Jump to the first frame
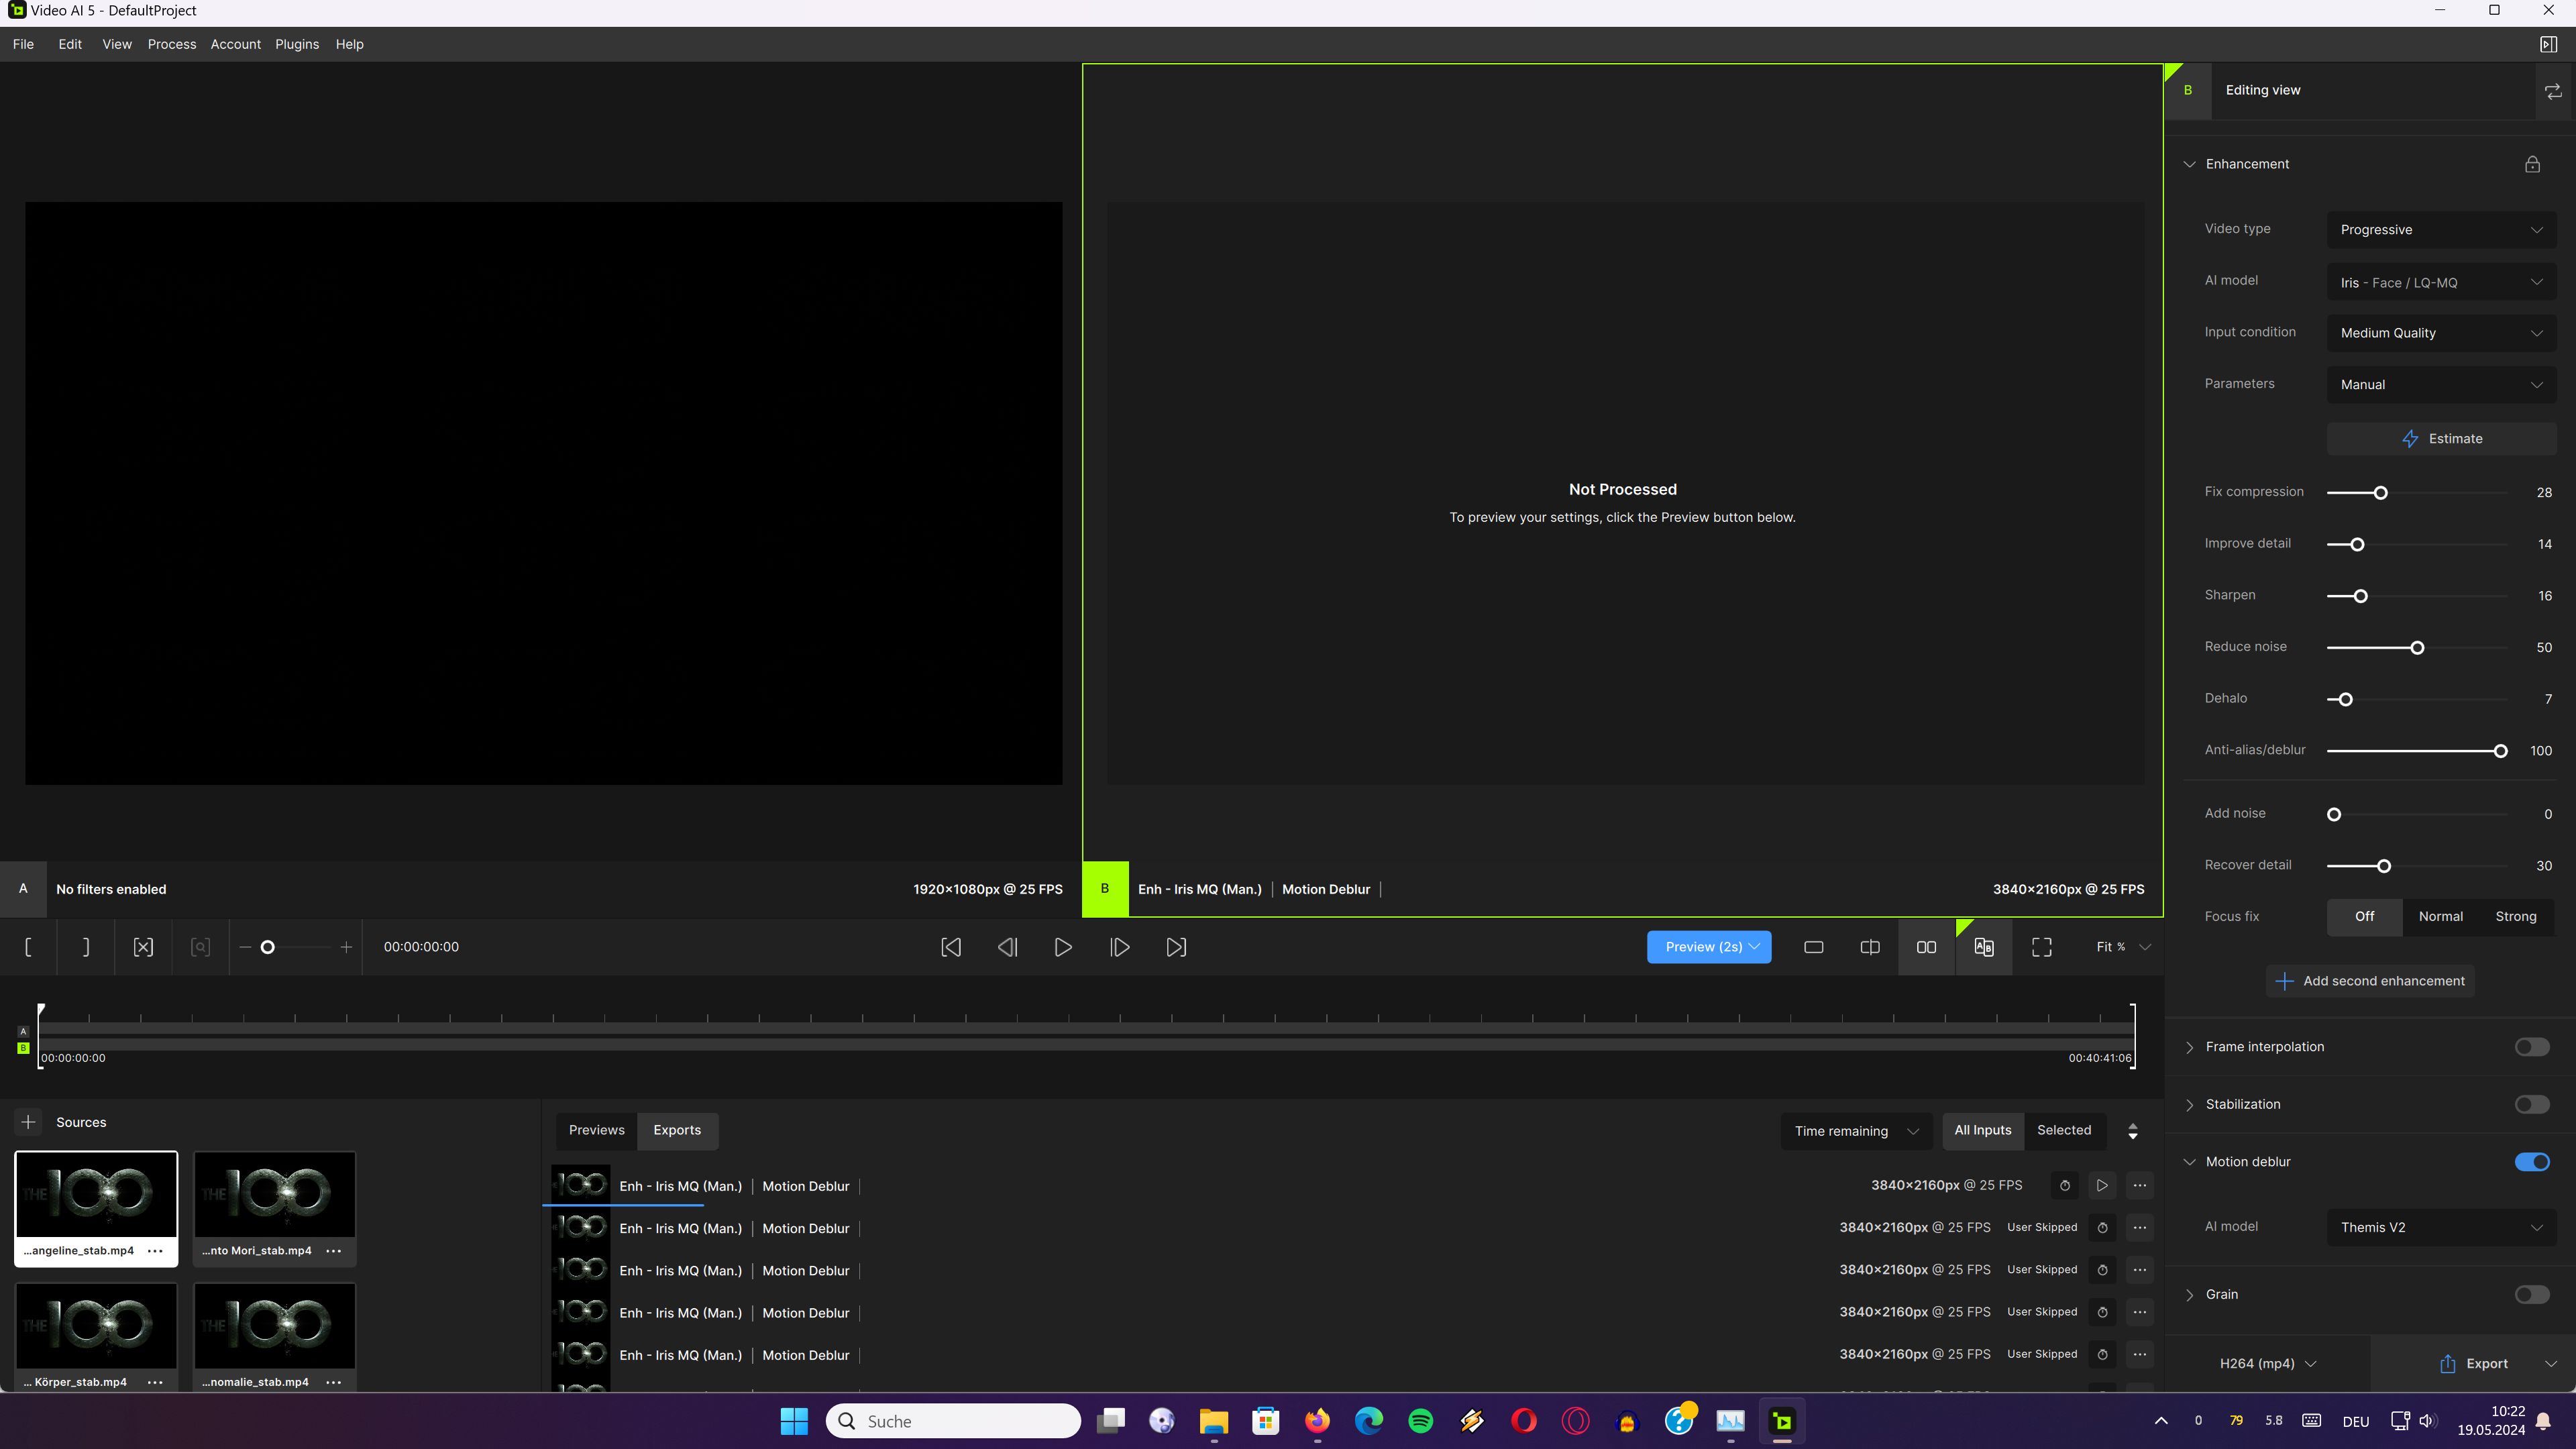Image resolution: width=2576 pixels, height=1449 pixels. click(x=951, y=947)
